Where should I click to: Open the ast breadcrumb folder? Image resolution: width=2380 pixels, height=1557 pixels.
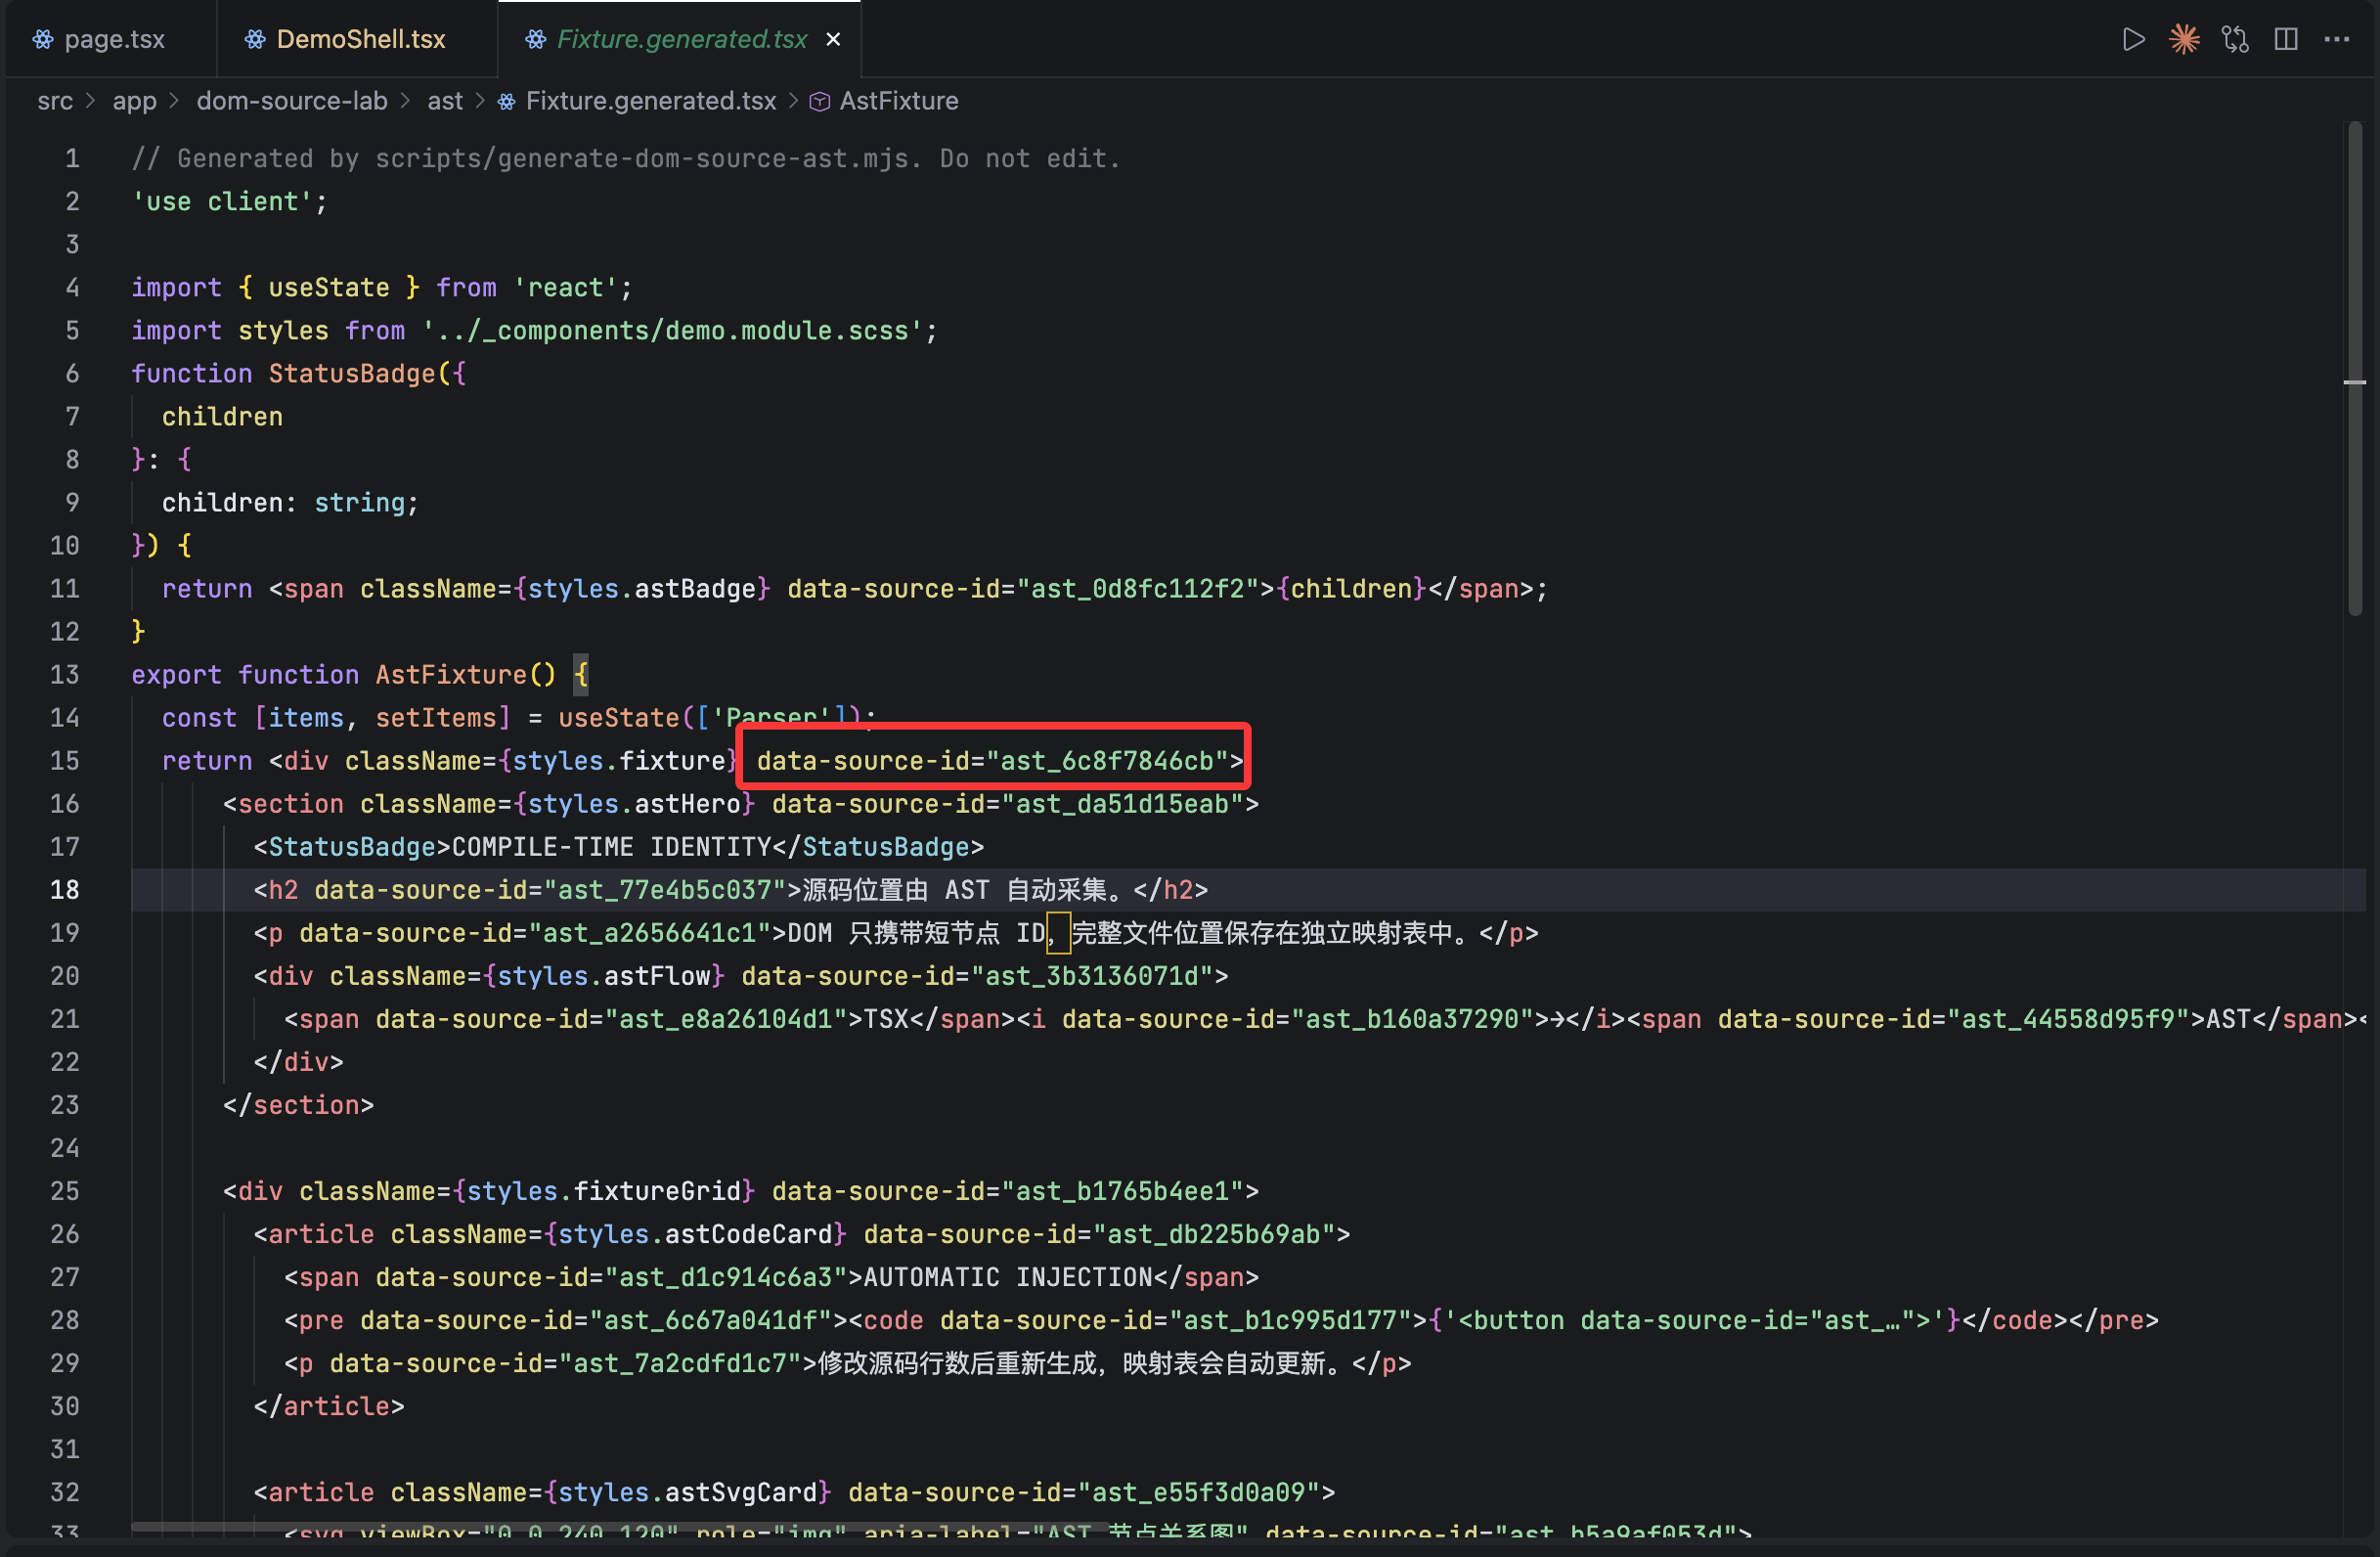tap(445, 101)
